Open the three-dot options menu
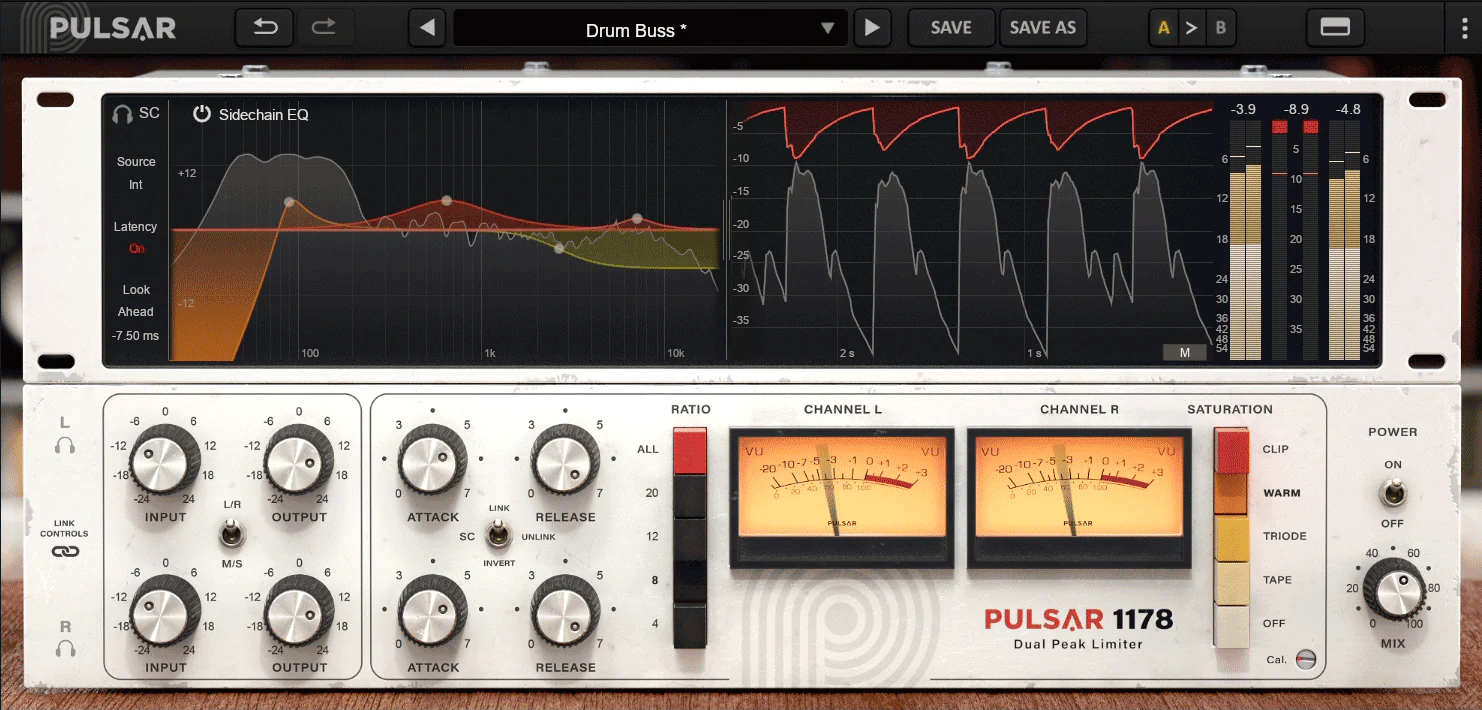The image size is (1482, 710). [1464, 28]
